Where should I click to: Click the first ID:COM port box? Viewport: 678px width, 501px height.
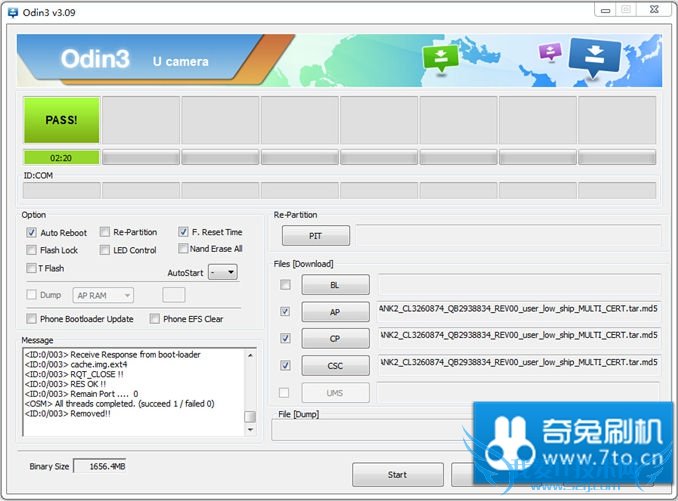click(x=61, y=191)
